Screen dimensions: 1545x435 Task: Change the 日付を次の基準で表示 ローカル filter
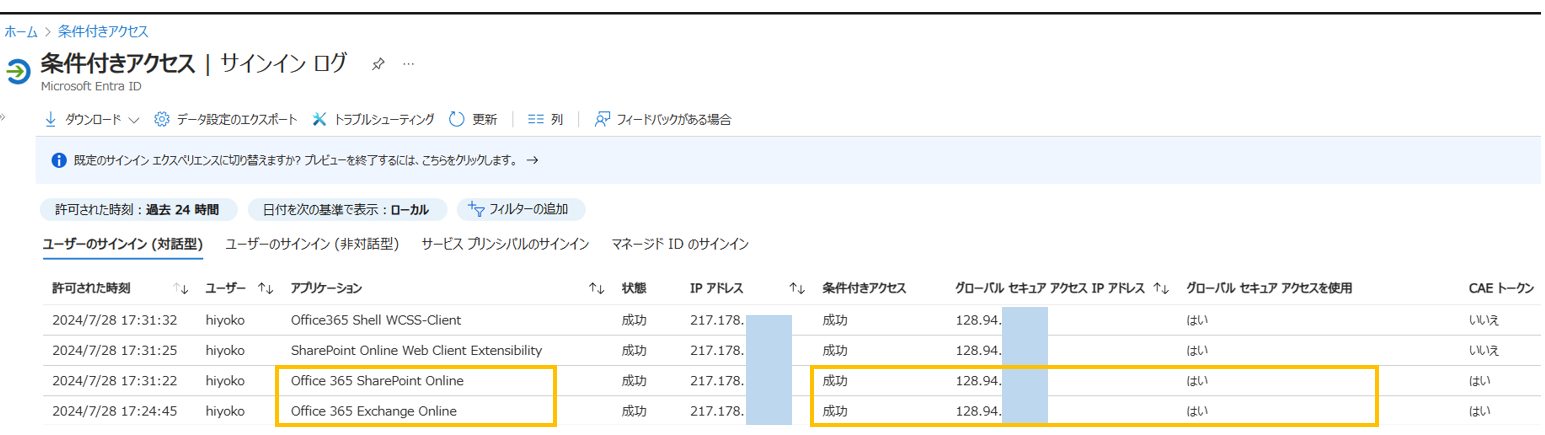(x=346, y=210)
